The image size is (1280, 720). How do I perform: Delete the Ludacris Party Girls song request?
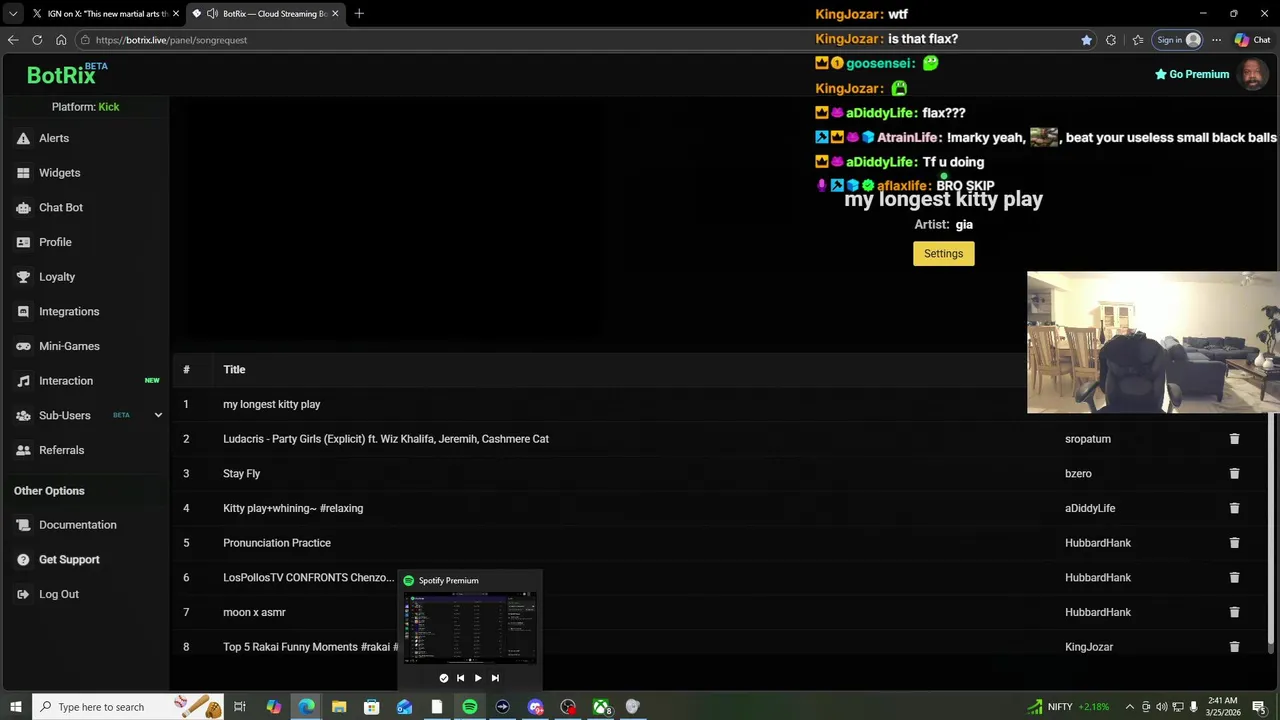[x=1234, y=439]
